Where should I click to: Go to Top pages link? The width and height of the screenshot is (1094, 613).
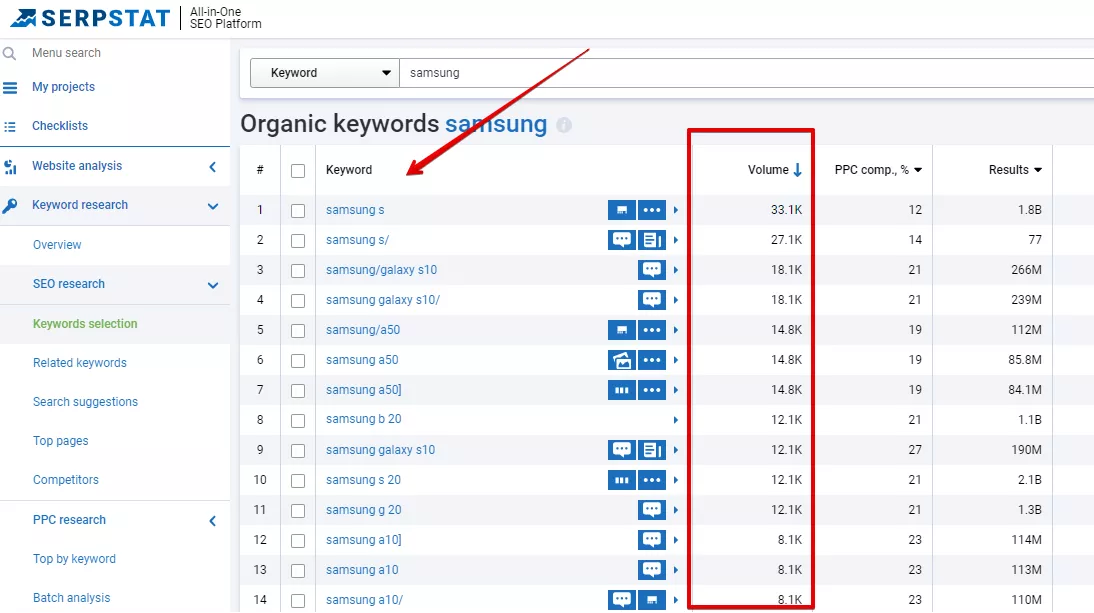[61, 441]
